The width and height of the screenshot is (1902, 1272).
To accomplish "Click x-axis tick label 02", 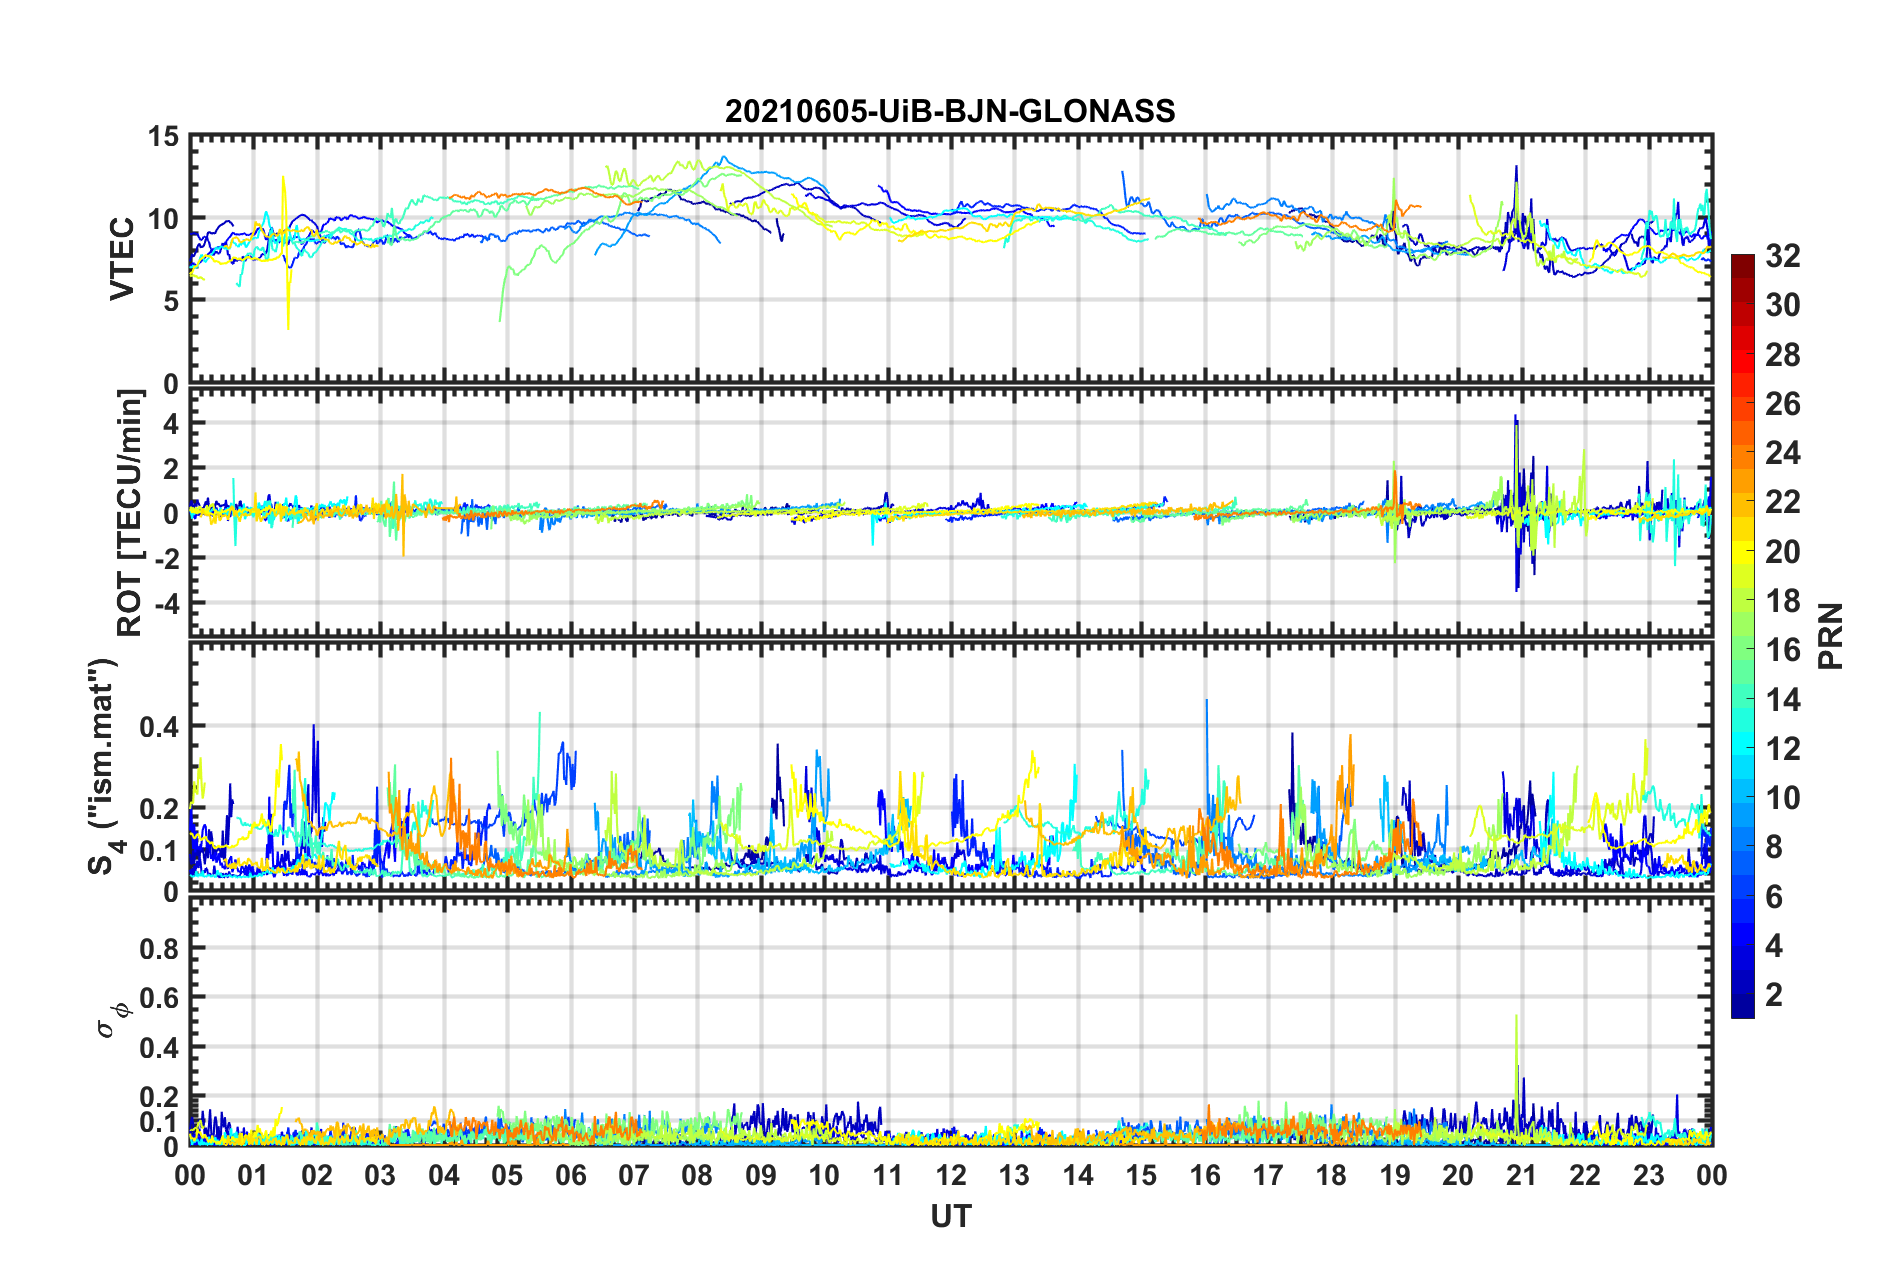I will click(317, 1175).
